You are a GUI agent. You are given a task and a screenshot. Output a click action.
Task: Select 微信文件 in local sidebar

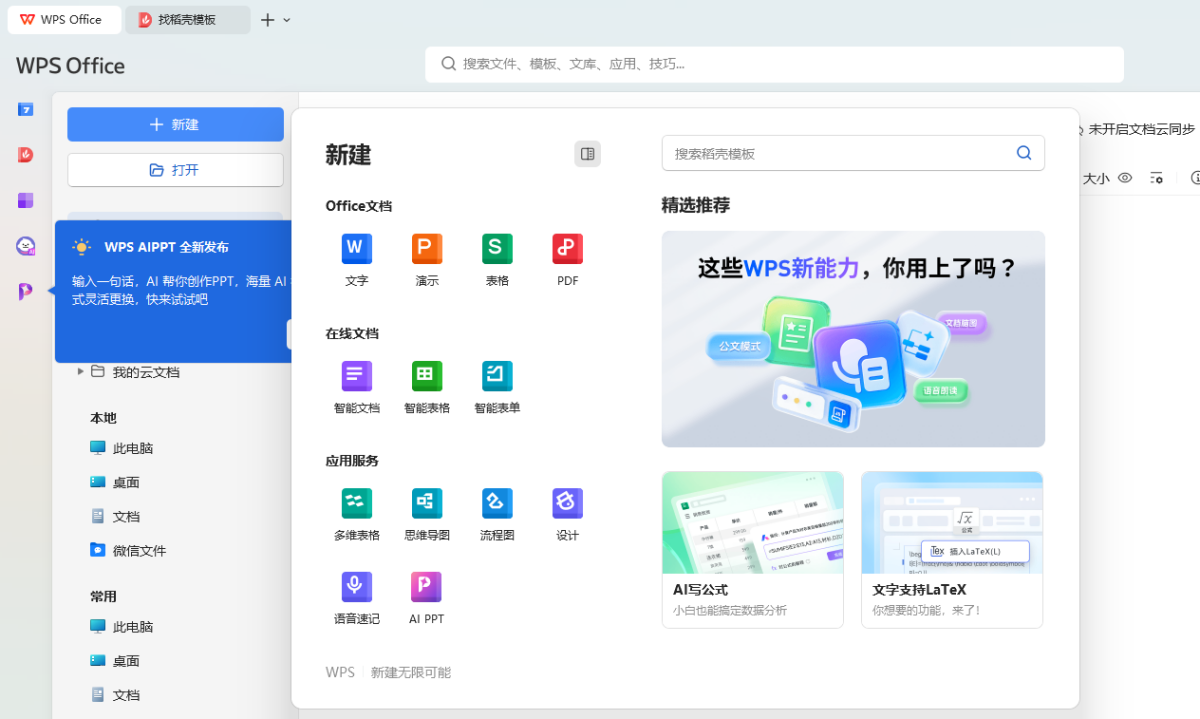[139, 551]
